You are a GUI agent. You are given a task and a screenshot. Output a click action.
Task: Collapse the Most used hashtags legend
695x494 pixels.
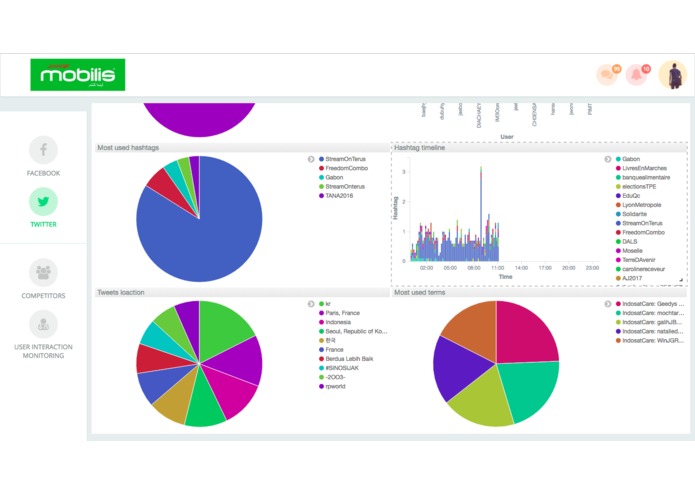pos(311,159)
